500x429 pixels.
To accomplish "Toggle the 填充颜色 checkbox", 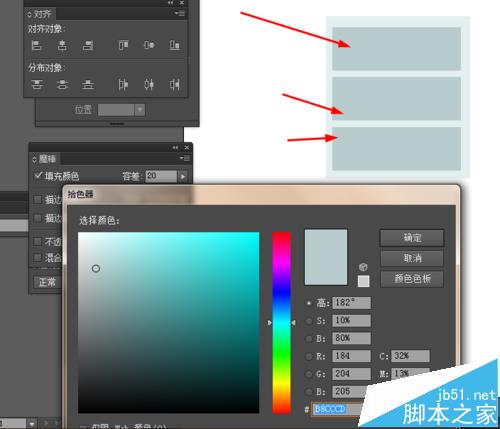I will coord(38,175).
